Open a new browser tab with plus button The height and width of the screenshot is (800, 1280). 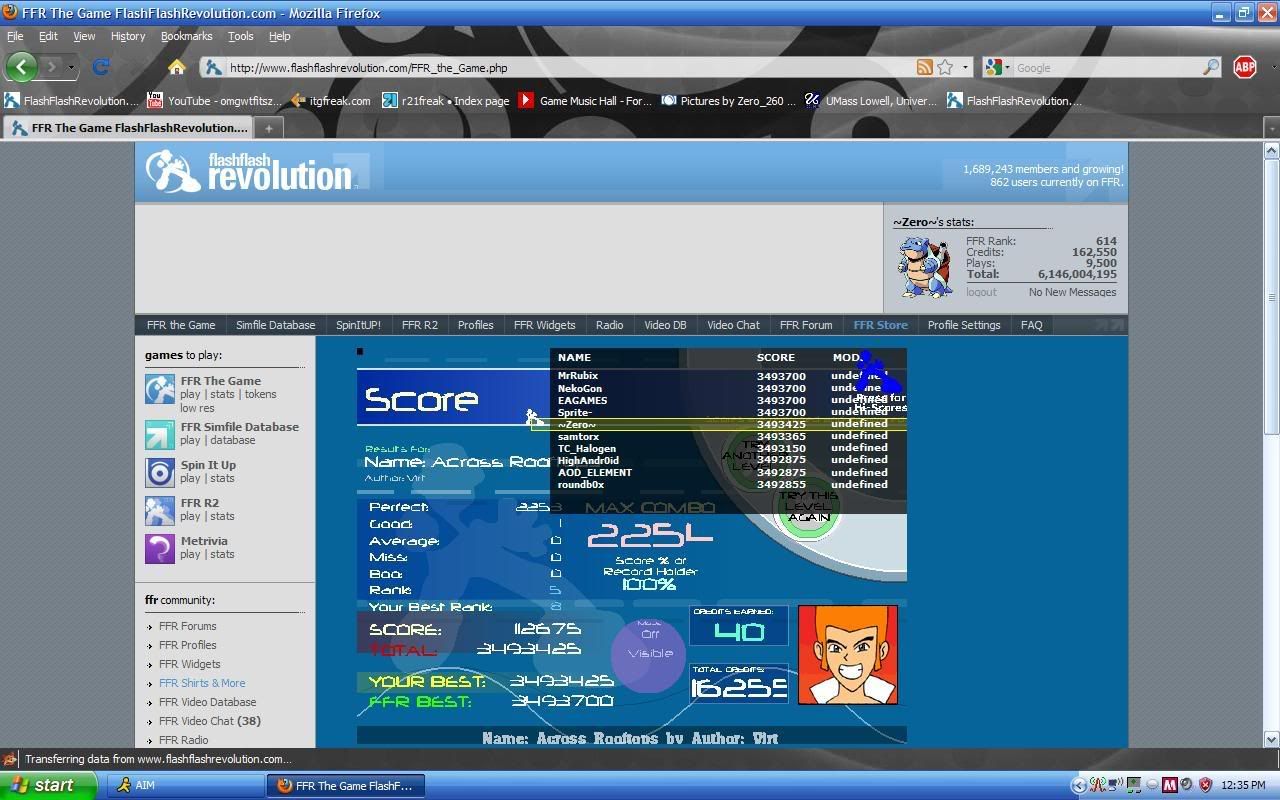pyautogui.click(x=269, y=128)
